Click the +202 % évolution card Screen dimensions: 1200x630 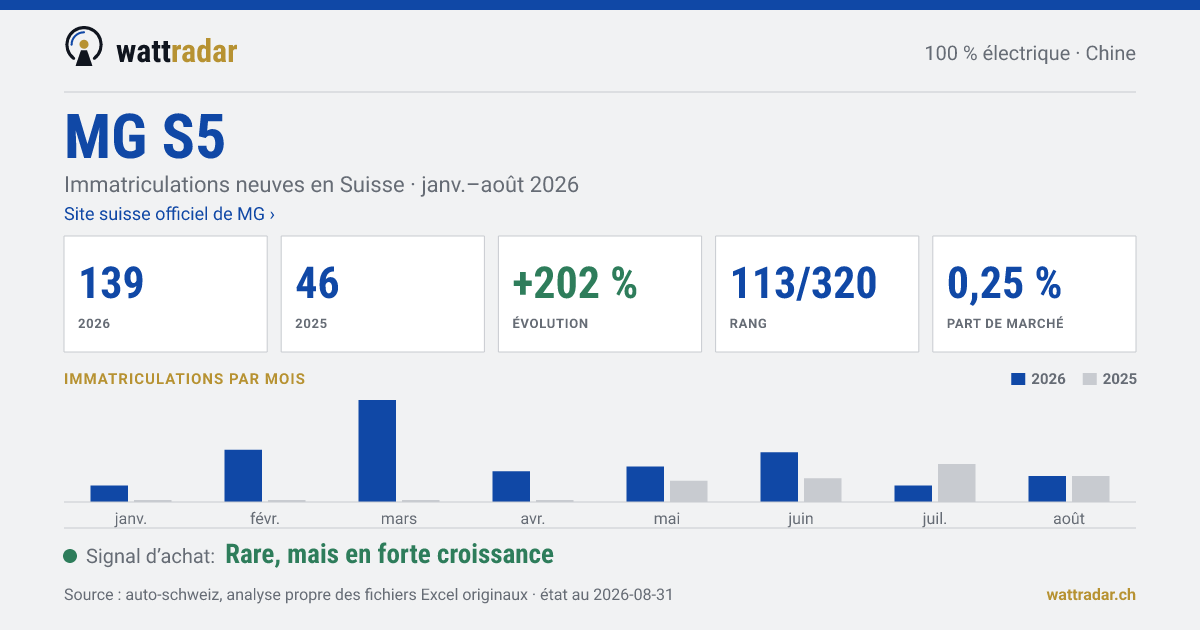pos(600,294)
